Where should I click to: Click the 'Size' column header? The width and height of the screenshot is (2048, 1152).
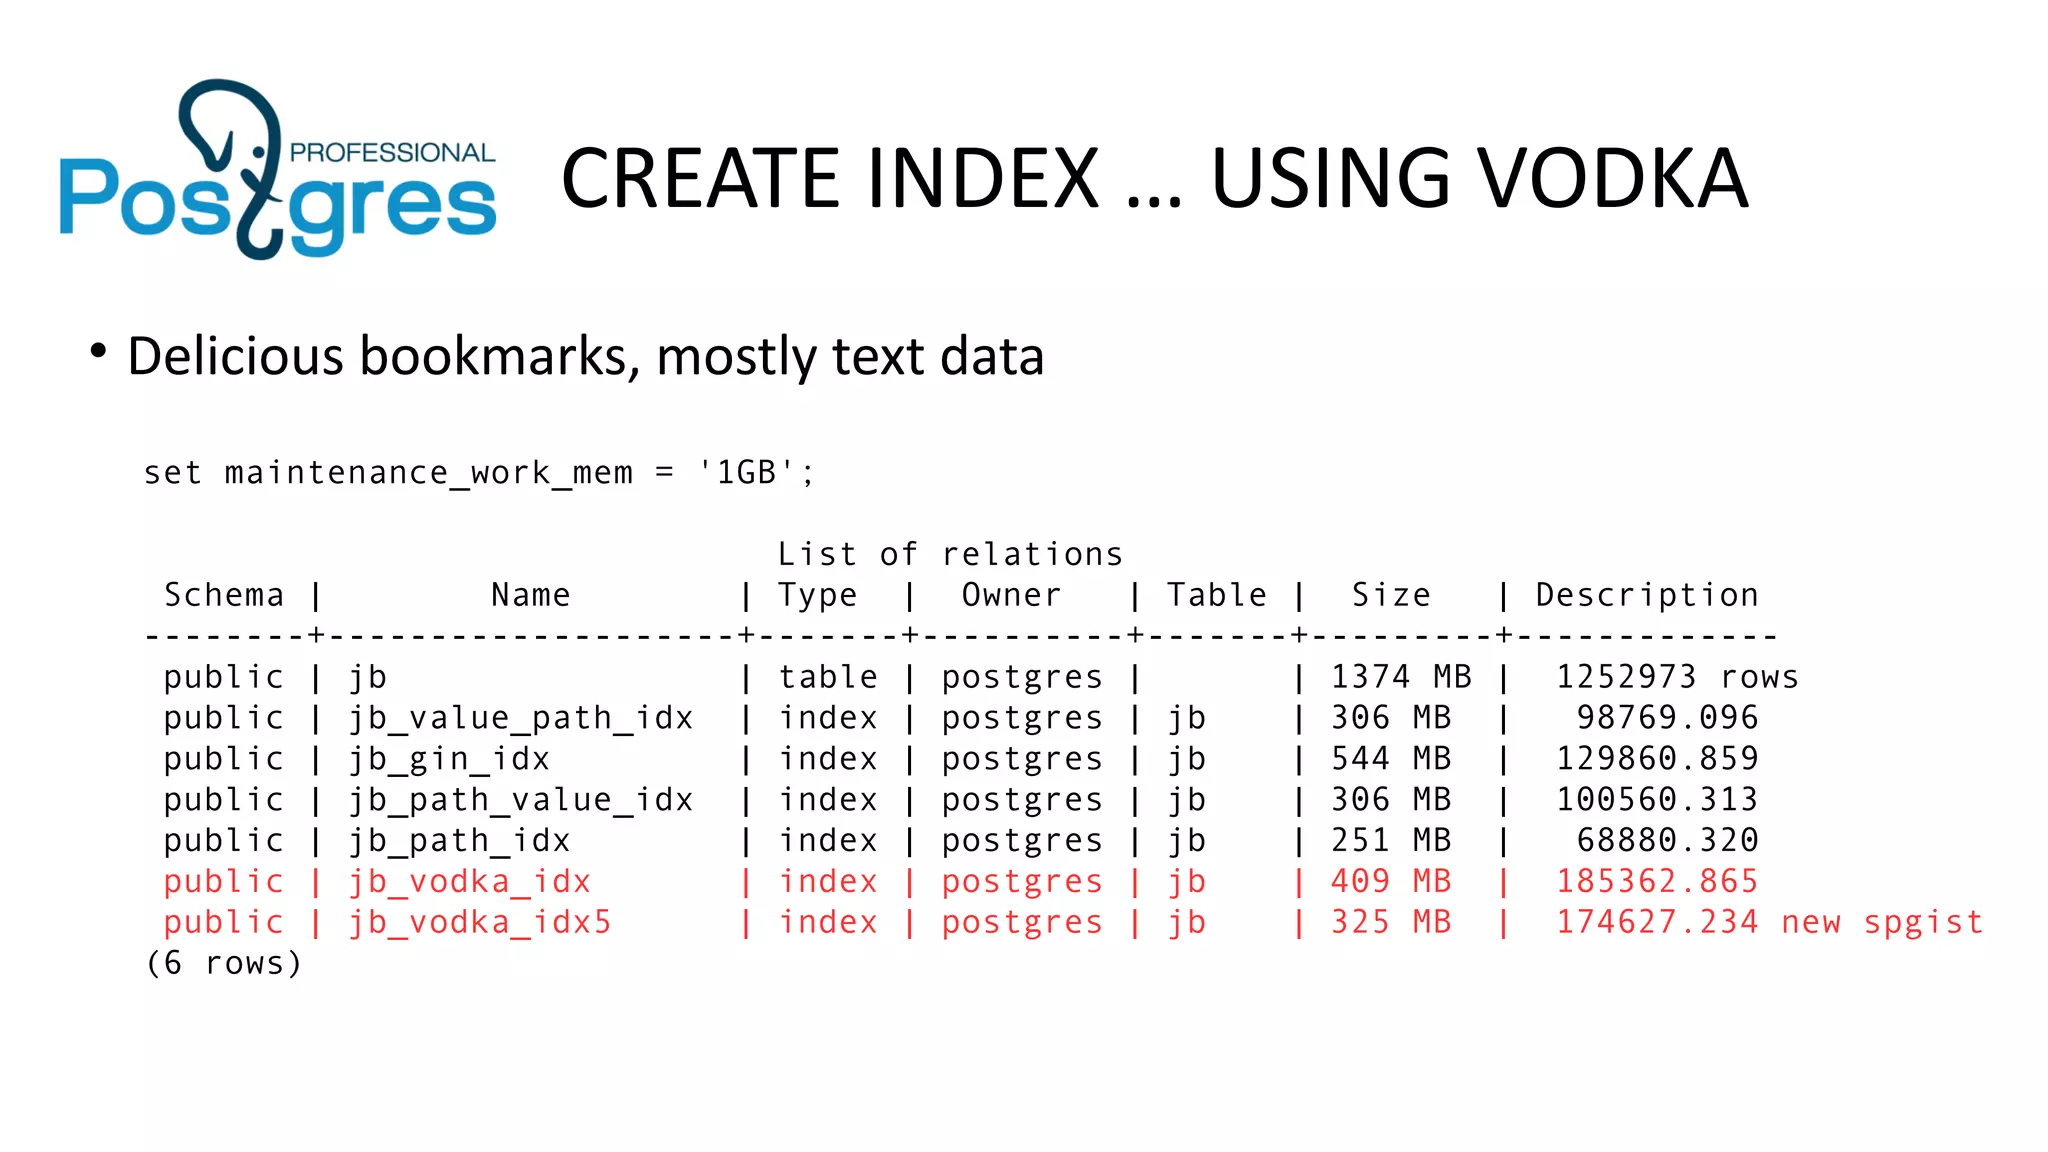pyautogui.click(x=1391, y=595)
